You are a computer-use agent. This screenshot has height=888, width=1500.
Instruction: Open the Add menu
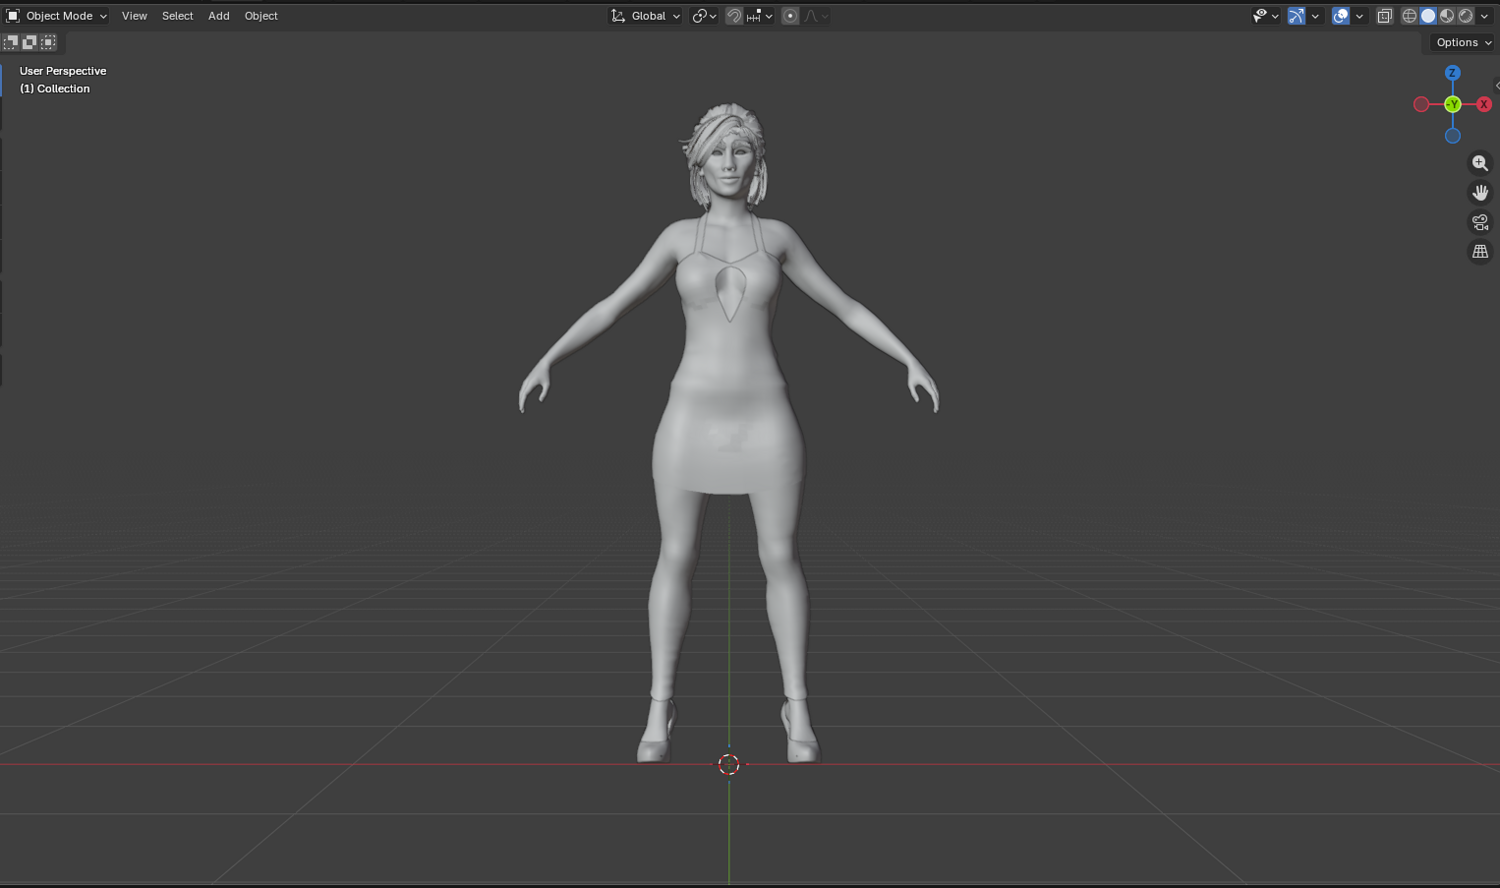pyautogui.click(x=219, y=16)
